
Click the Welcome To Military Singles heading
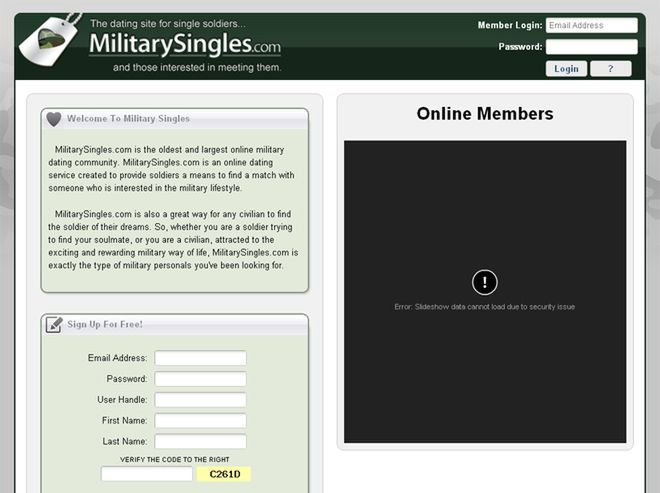pos(128,119)
